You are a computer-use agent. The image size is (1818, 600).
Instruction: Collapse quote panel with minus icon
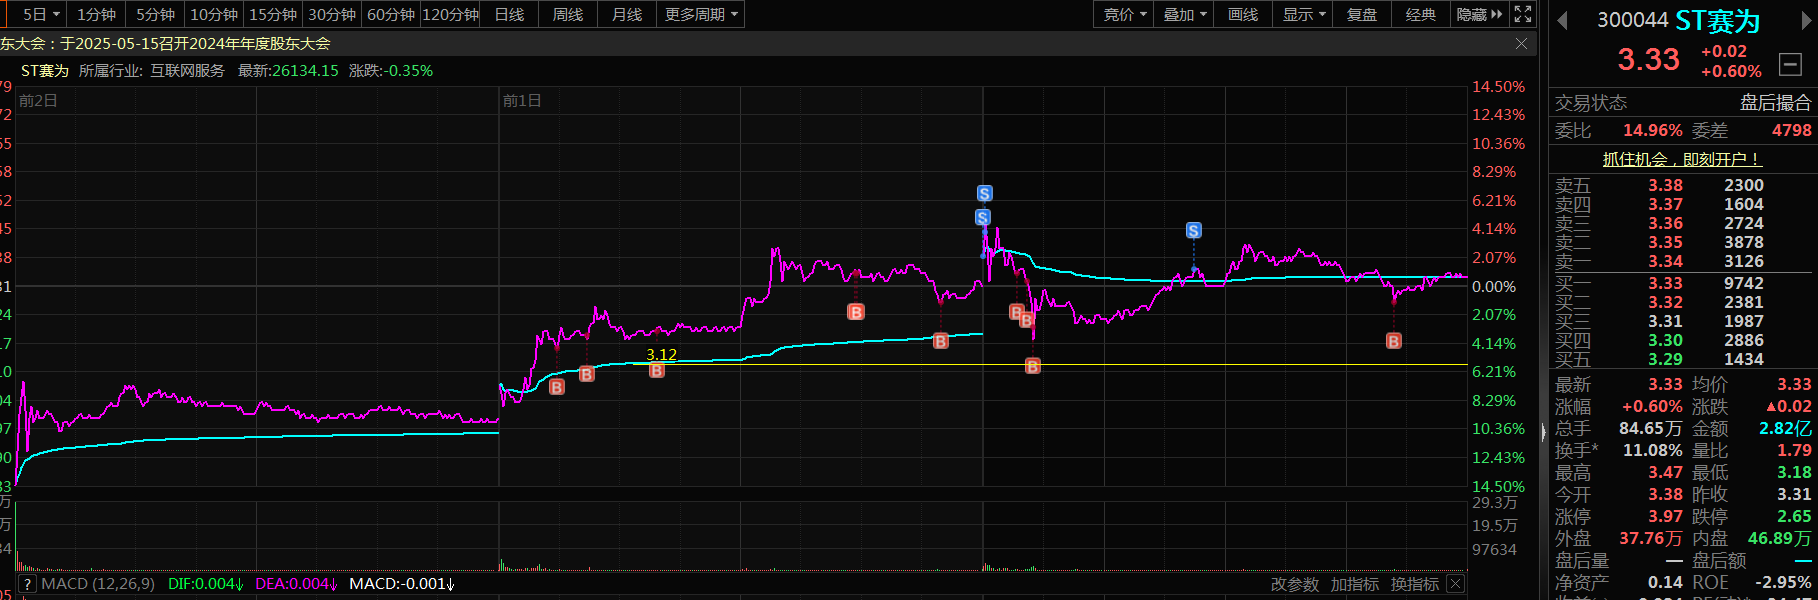[x=1790, y=65]
